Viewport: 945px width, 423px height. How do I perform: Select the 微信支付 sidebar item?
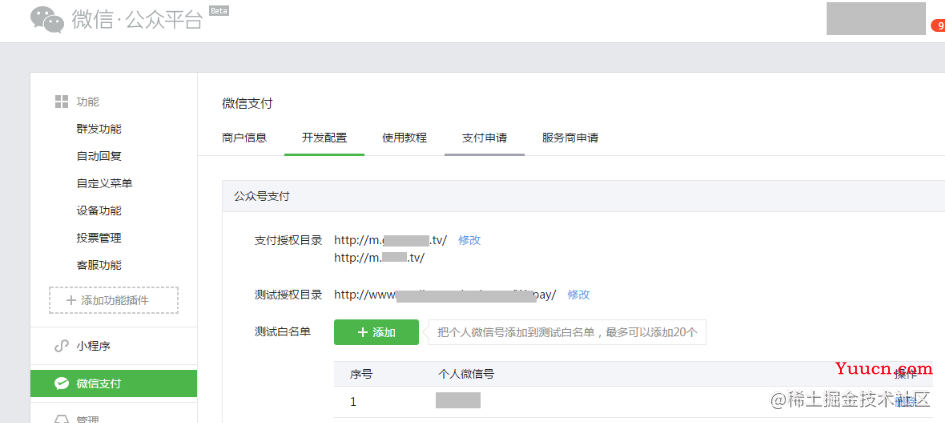114,384
